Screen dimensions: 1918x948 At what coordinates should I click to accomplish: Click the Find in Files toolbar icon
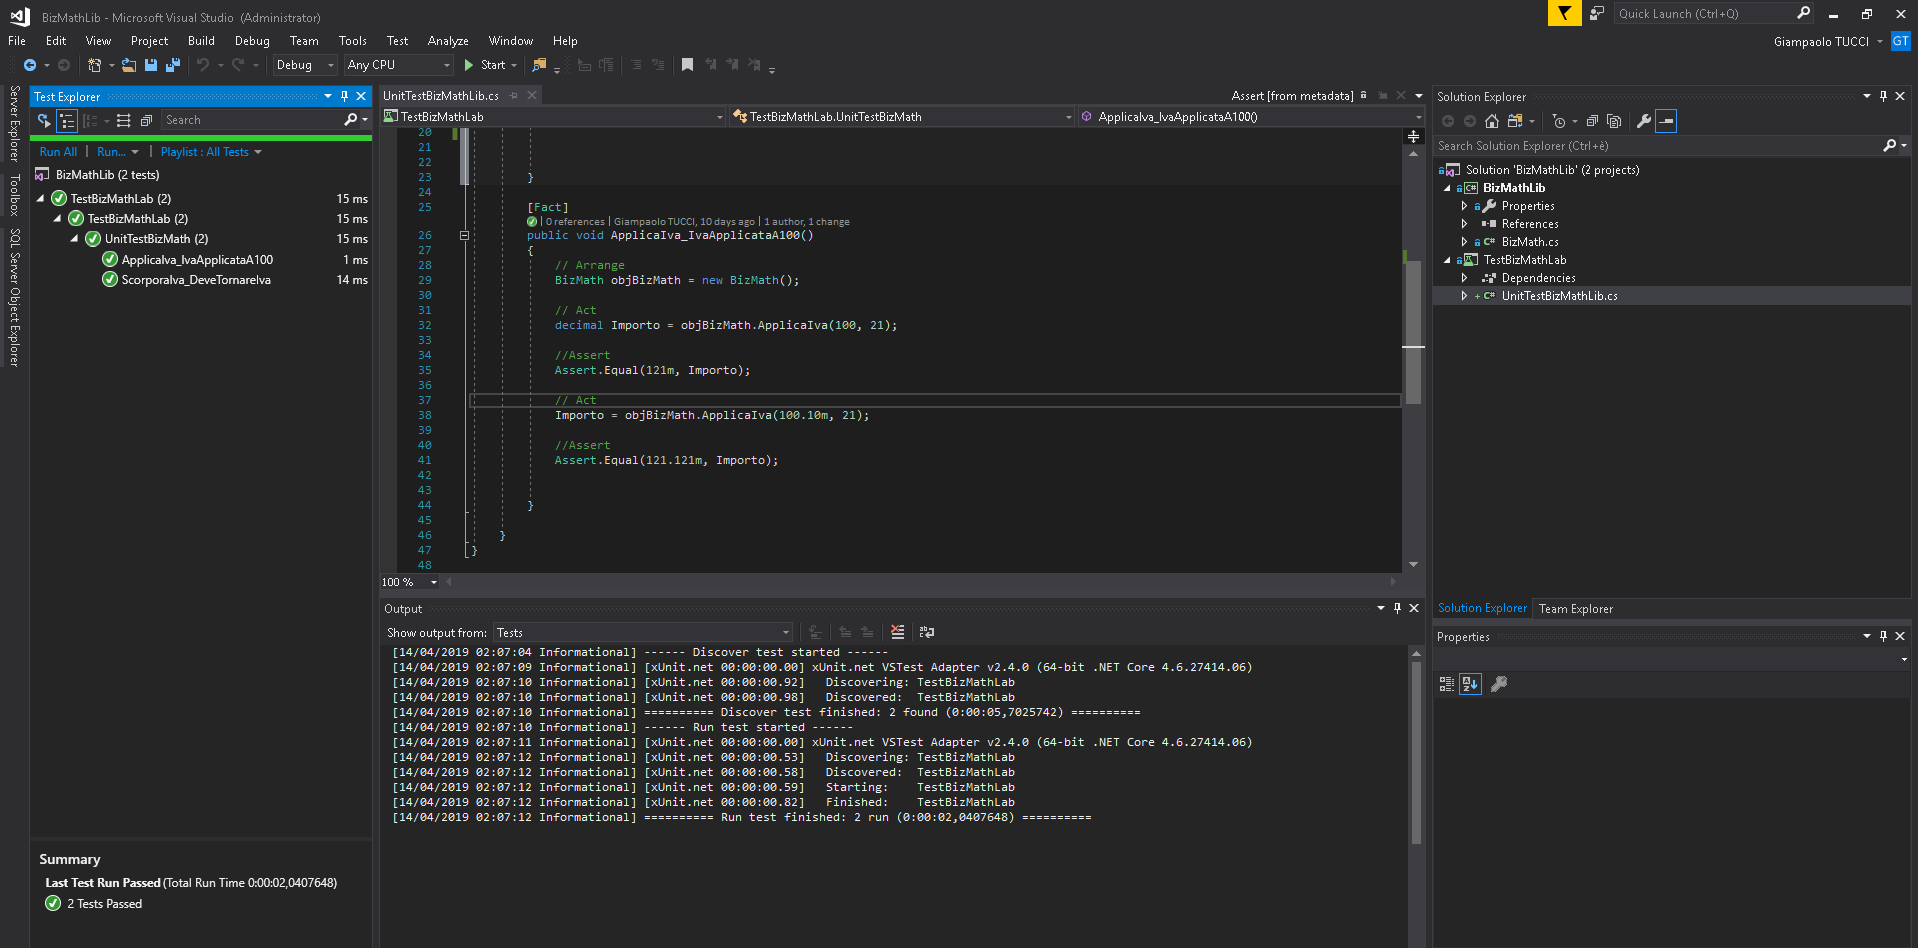pos(539,65)
